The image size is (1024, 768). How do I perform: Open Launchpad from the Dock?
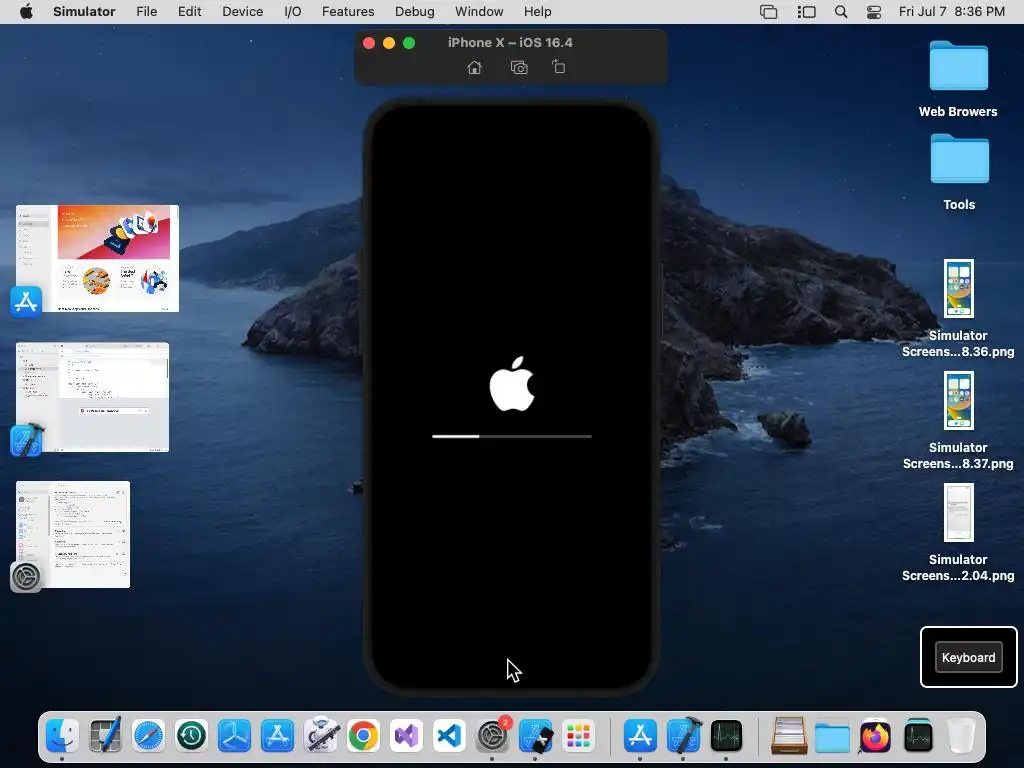tap(579, 736)
